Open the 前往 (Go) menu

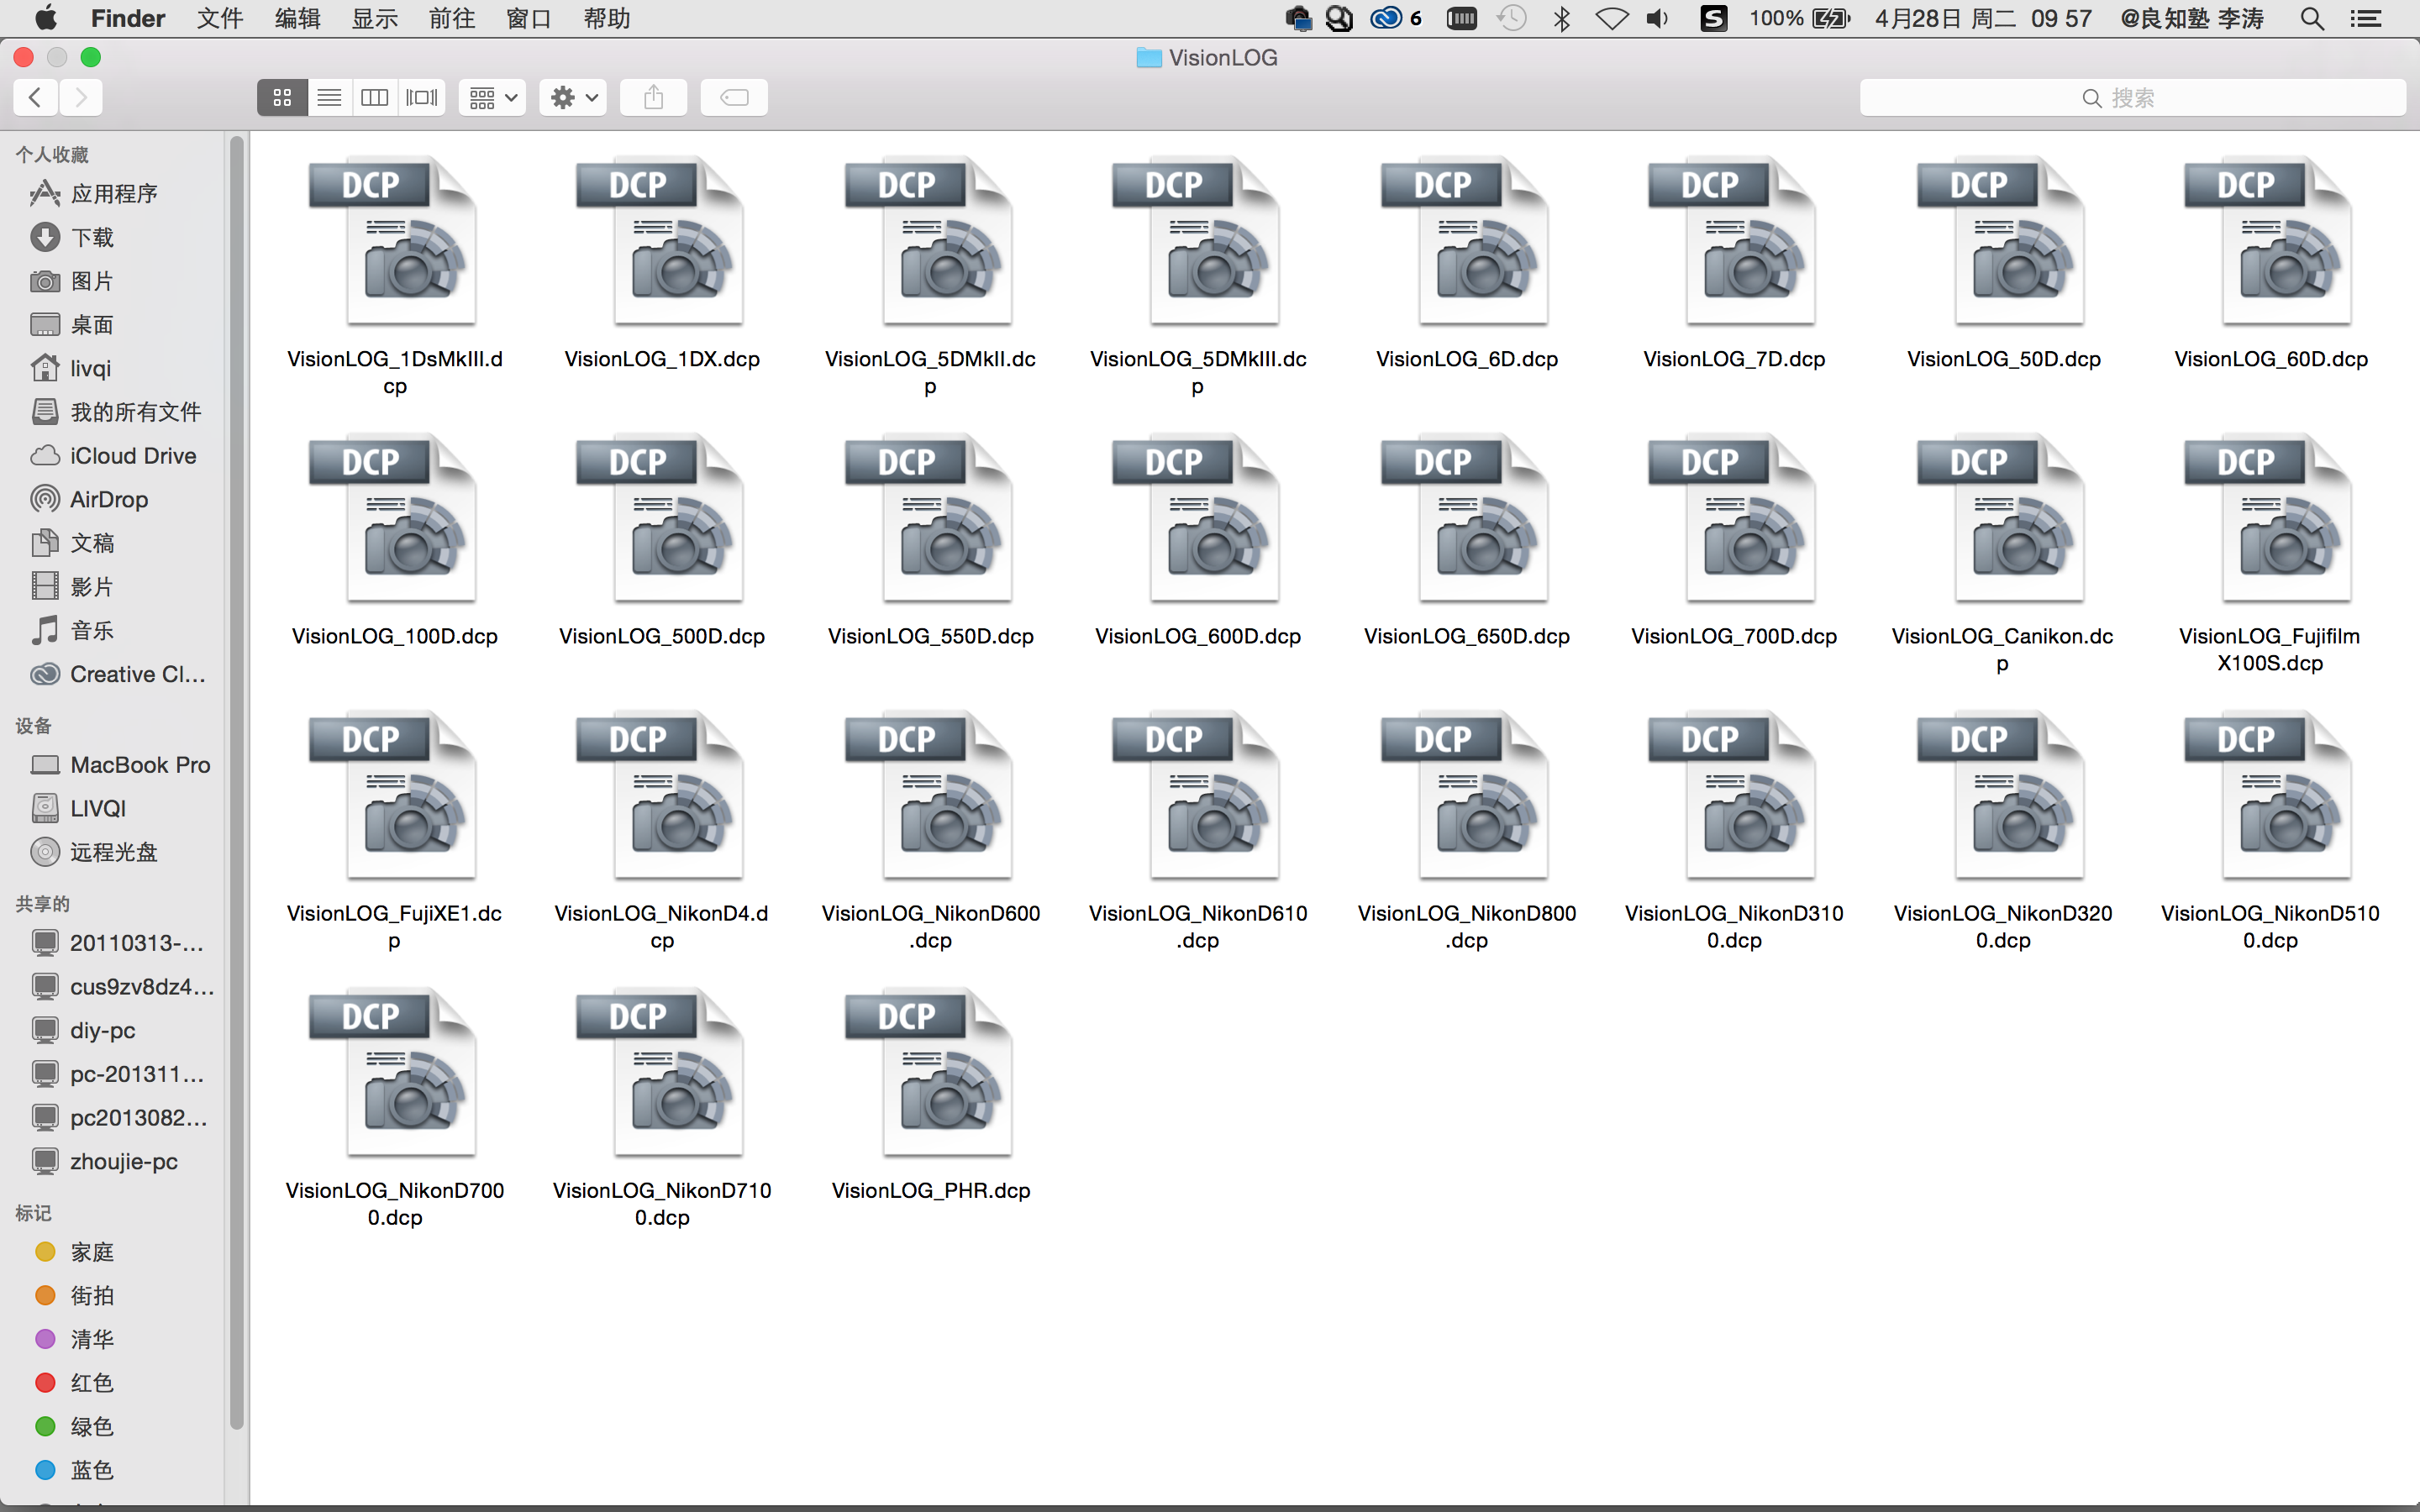[452, 18]
